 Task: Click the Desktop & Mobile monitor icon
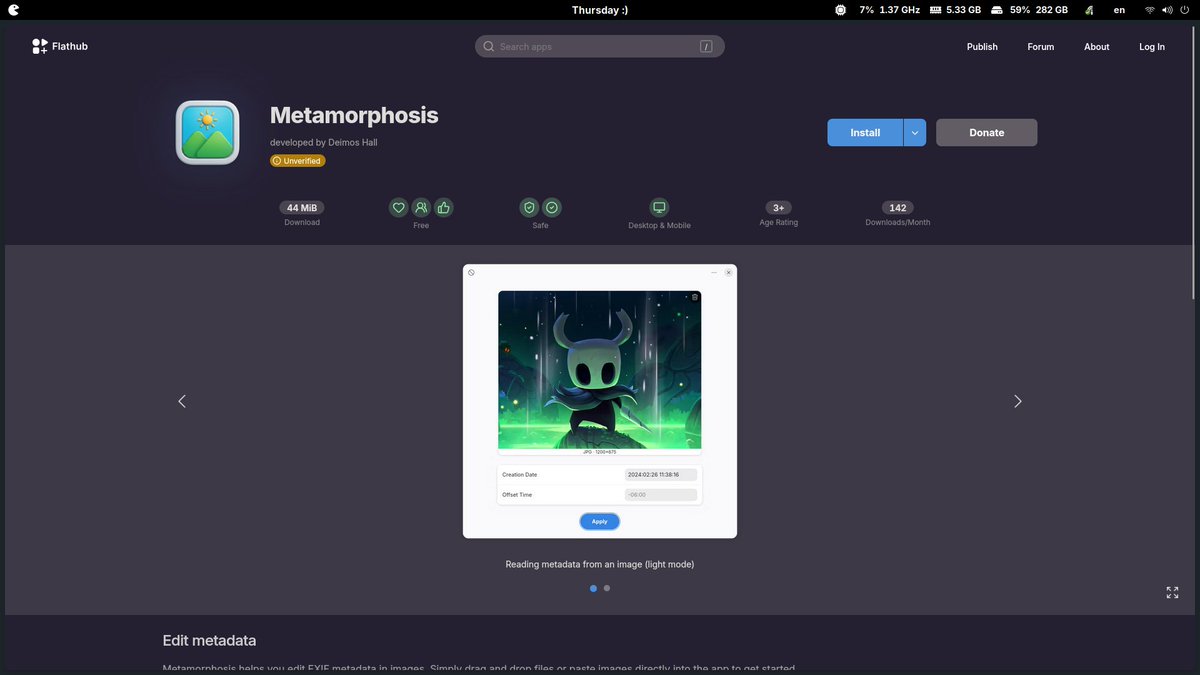pyautogui.click(x=659, y=208)
